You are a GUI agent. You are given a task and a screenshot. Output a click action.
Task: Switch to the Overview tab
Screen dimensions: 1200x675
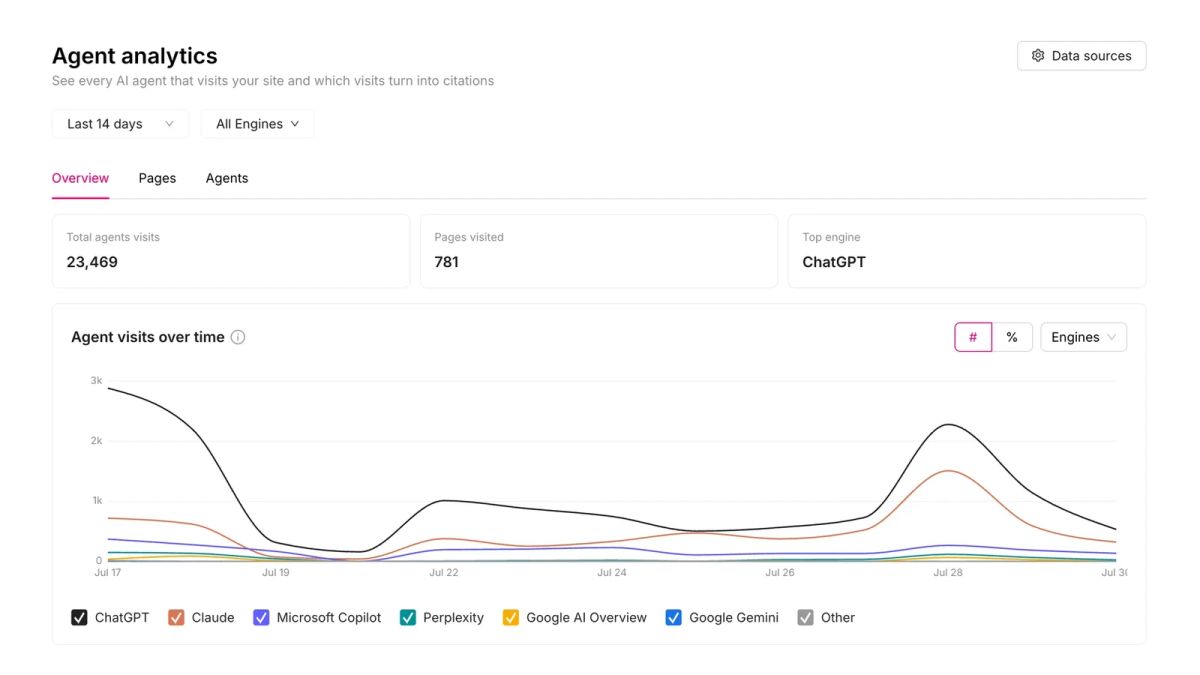80,178
